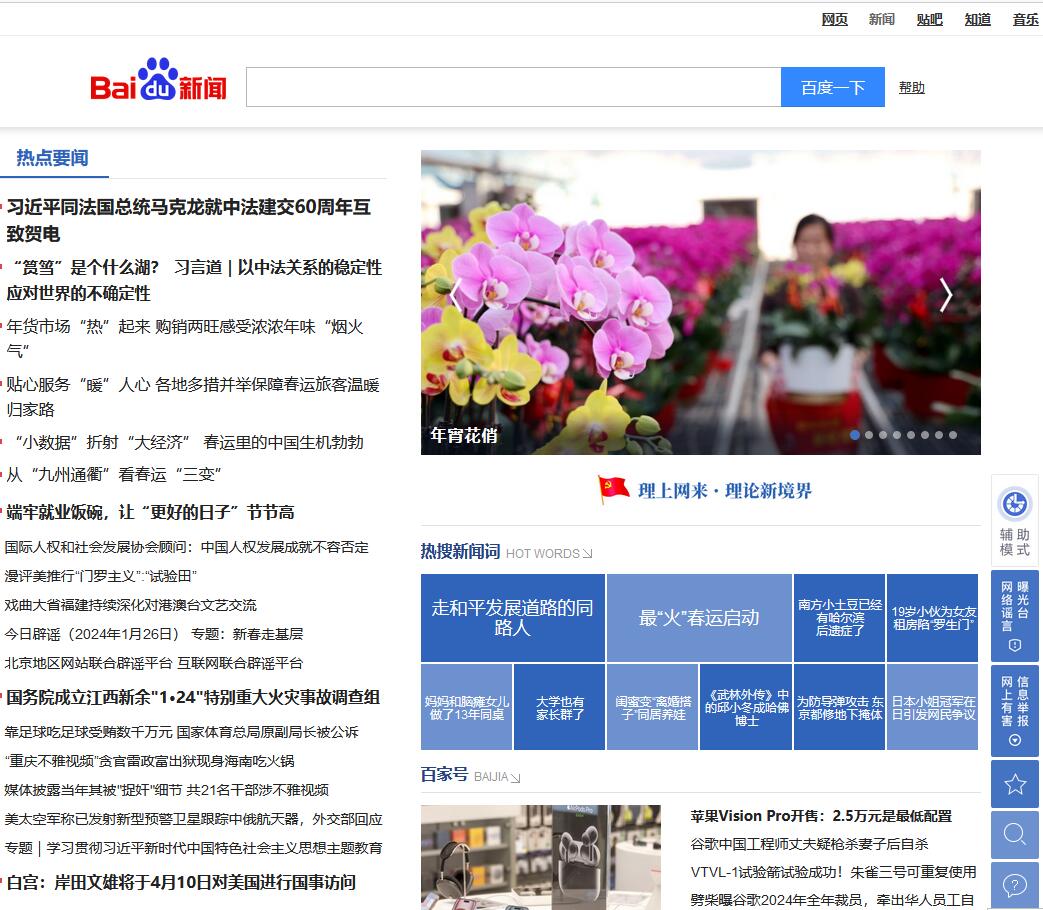1043x910 pixels.
Task: Select the second carousel pagination dot
Action: pyautogui.click(x=869, y=435)
